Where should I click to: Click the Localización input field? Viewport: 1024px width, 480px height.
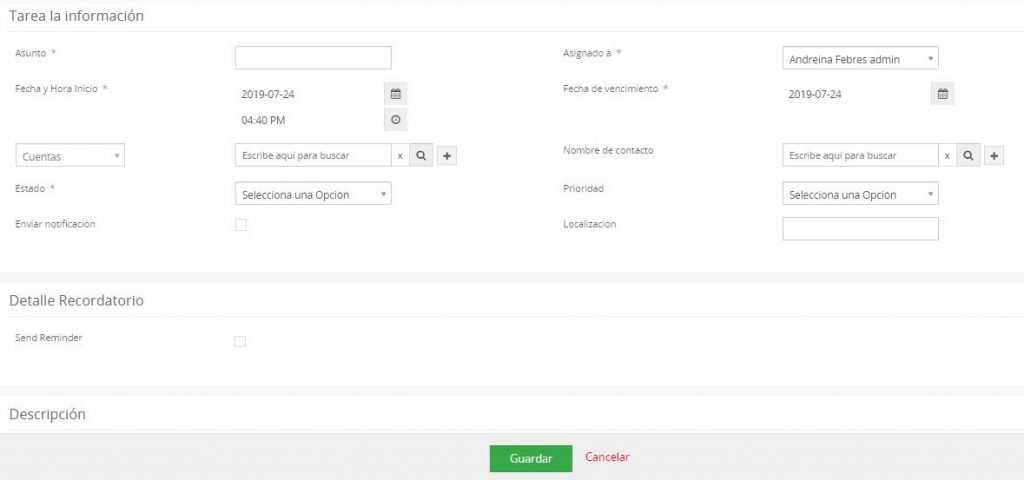[x=860, y=229]
